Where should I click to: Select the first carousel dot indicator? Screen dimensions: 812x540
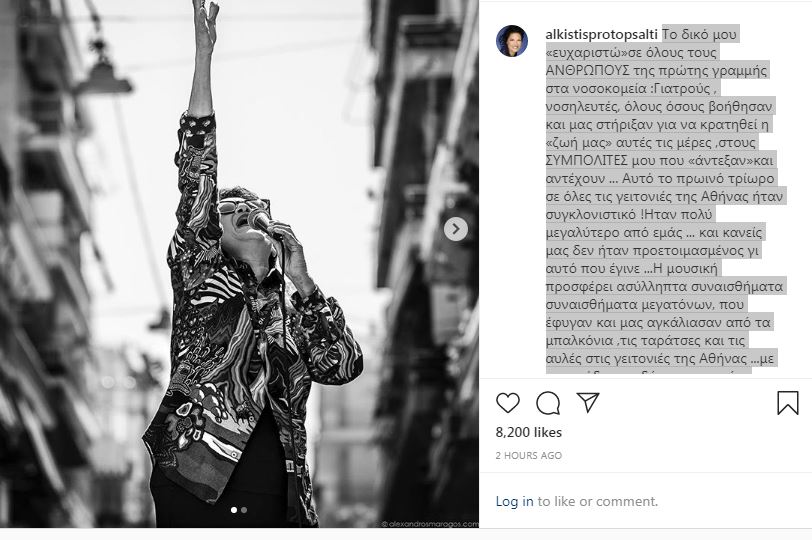(x=234, y=510)
